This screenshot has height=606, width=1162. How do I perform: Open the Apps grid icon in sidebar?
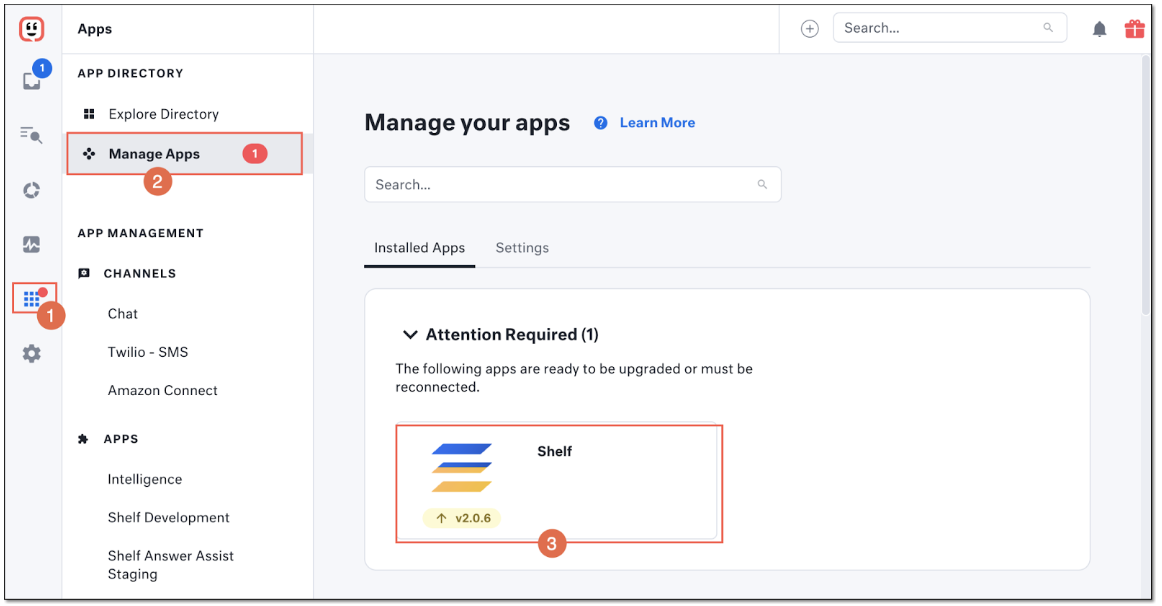(x=32, y=299)
